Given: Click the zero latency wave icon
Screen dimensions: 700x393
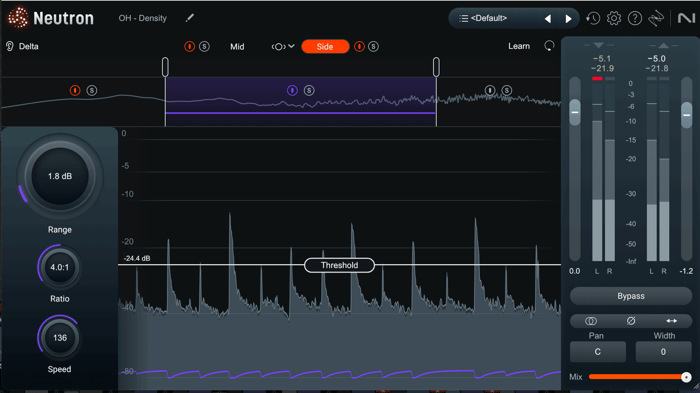Looking at the screenshot, I should click(656, 18).
